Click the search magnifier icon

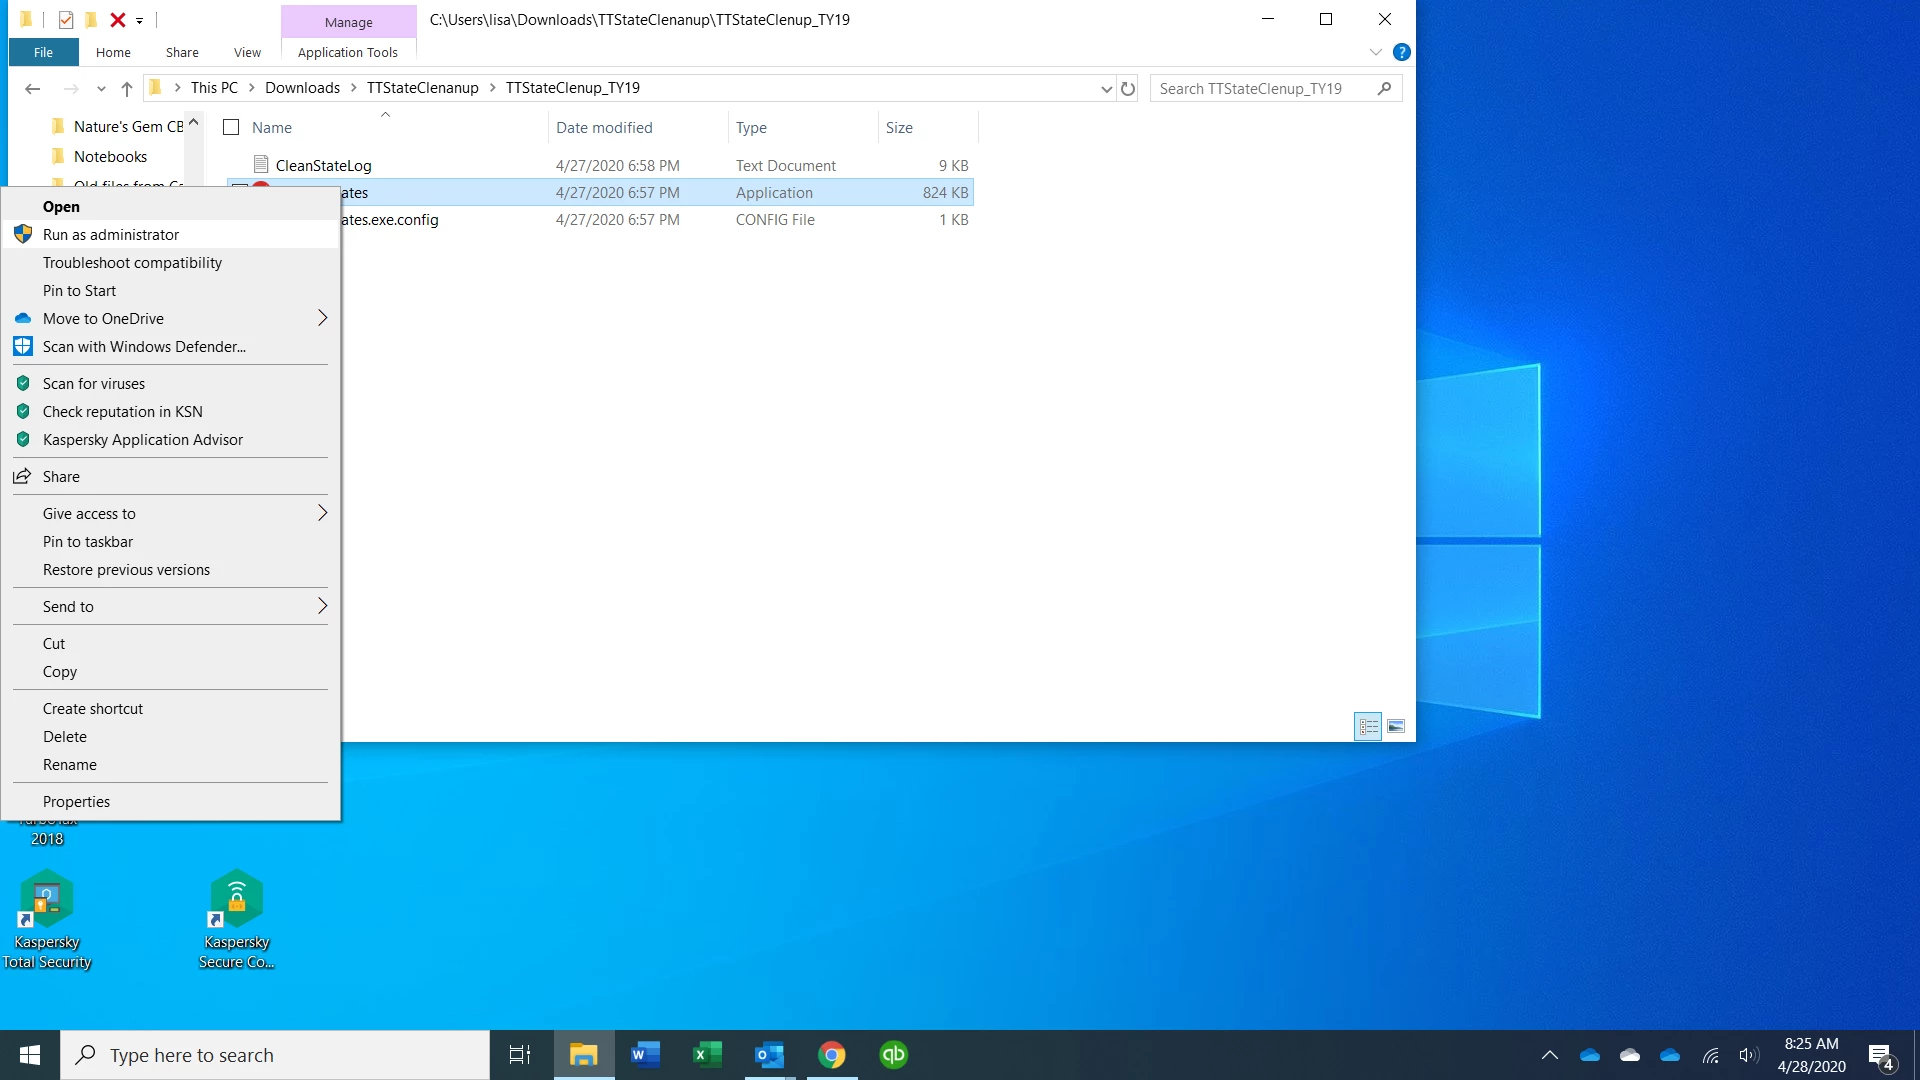pyautogui.click(x=1384, y=89)
